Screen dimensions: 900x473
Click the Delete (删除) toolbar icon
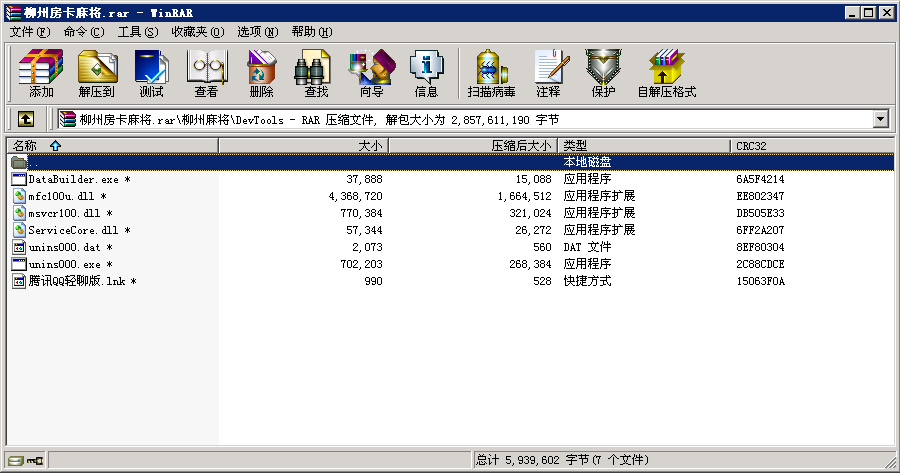pyautogui.click(x=261, y=74)
